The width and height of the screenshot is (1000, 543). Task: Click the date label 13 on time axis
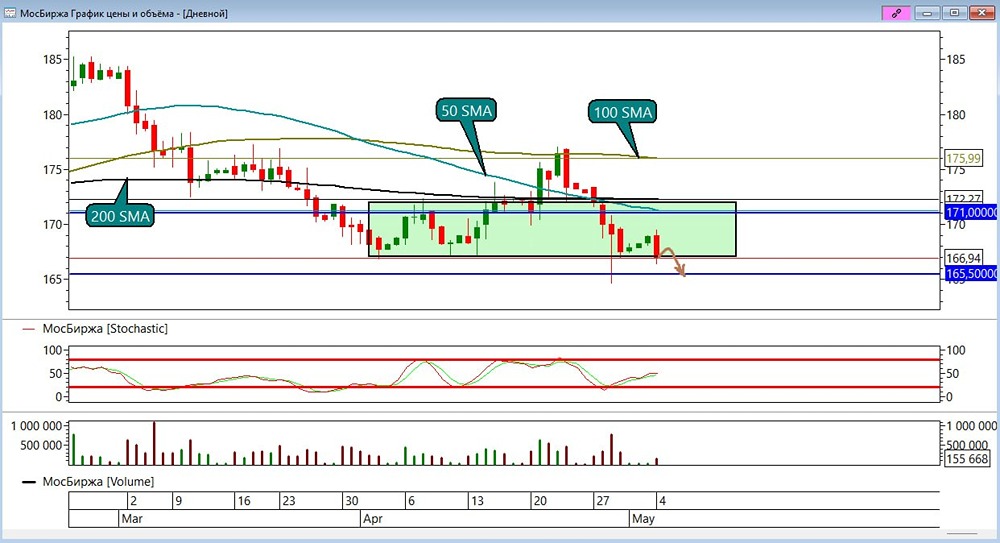(x=477, y=501)
